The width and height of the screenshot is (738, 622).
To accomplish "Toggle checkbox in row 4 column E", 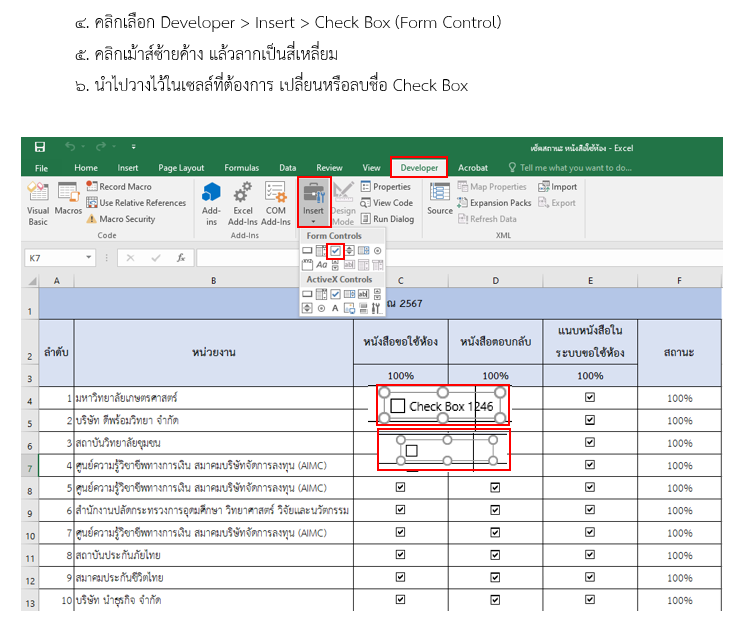I will pyautogui.click(x=590, y=397).
